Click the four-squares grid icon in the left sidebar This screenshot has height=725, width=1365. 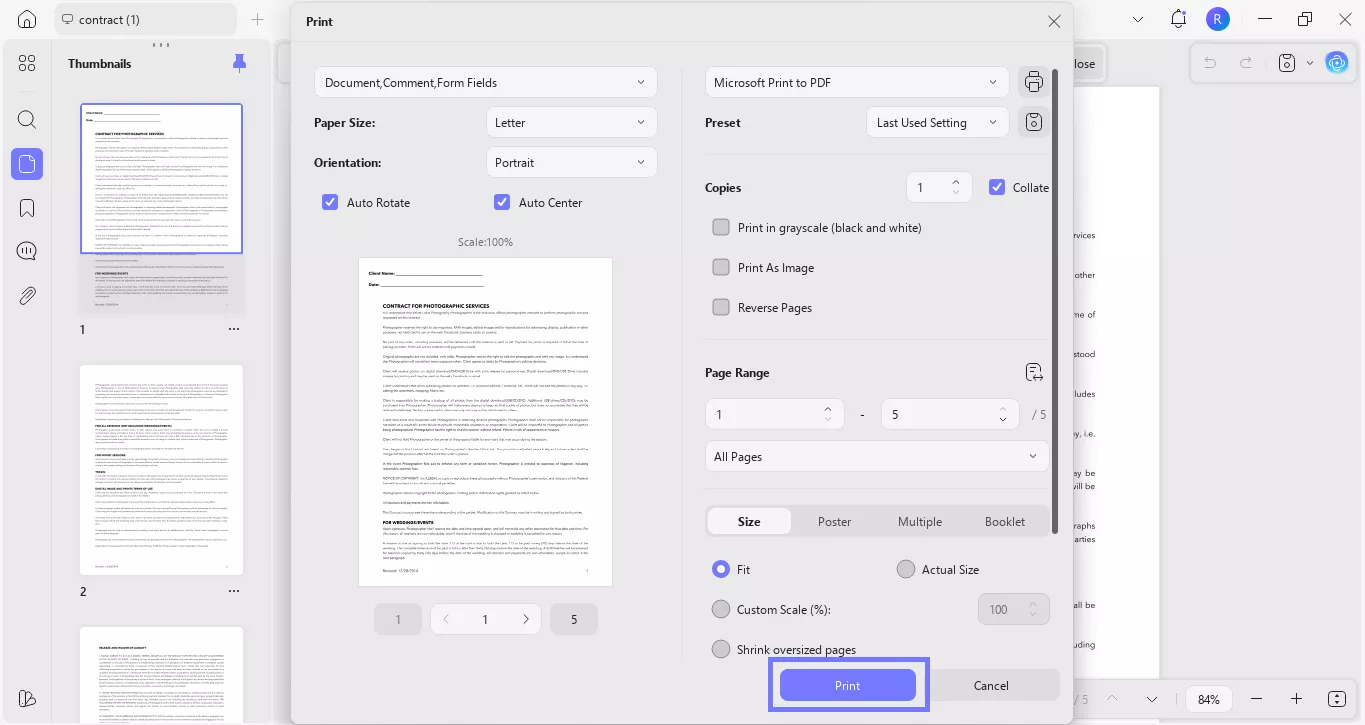27,64
